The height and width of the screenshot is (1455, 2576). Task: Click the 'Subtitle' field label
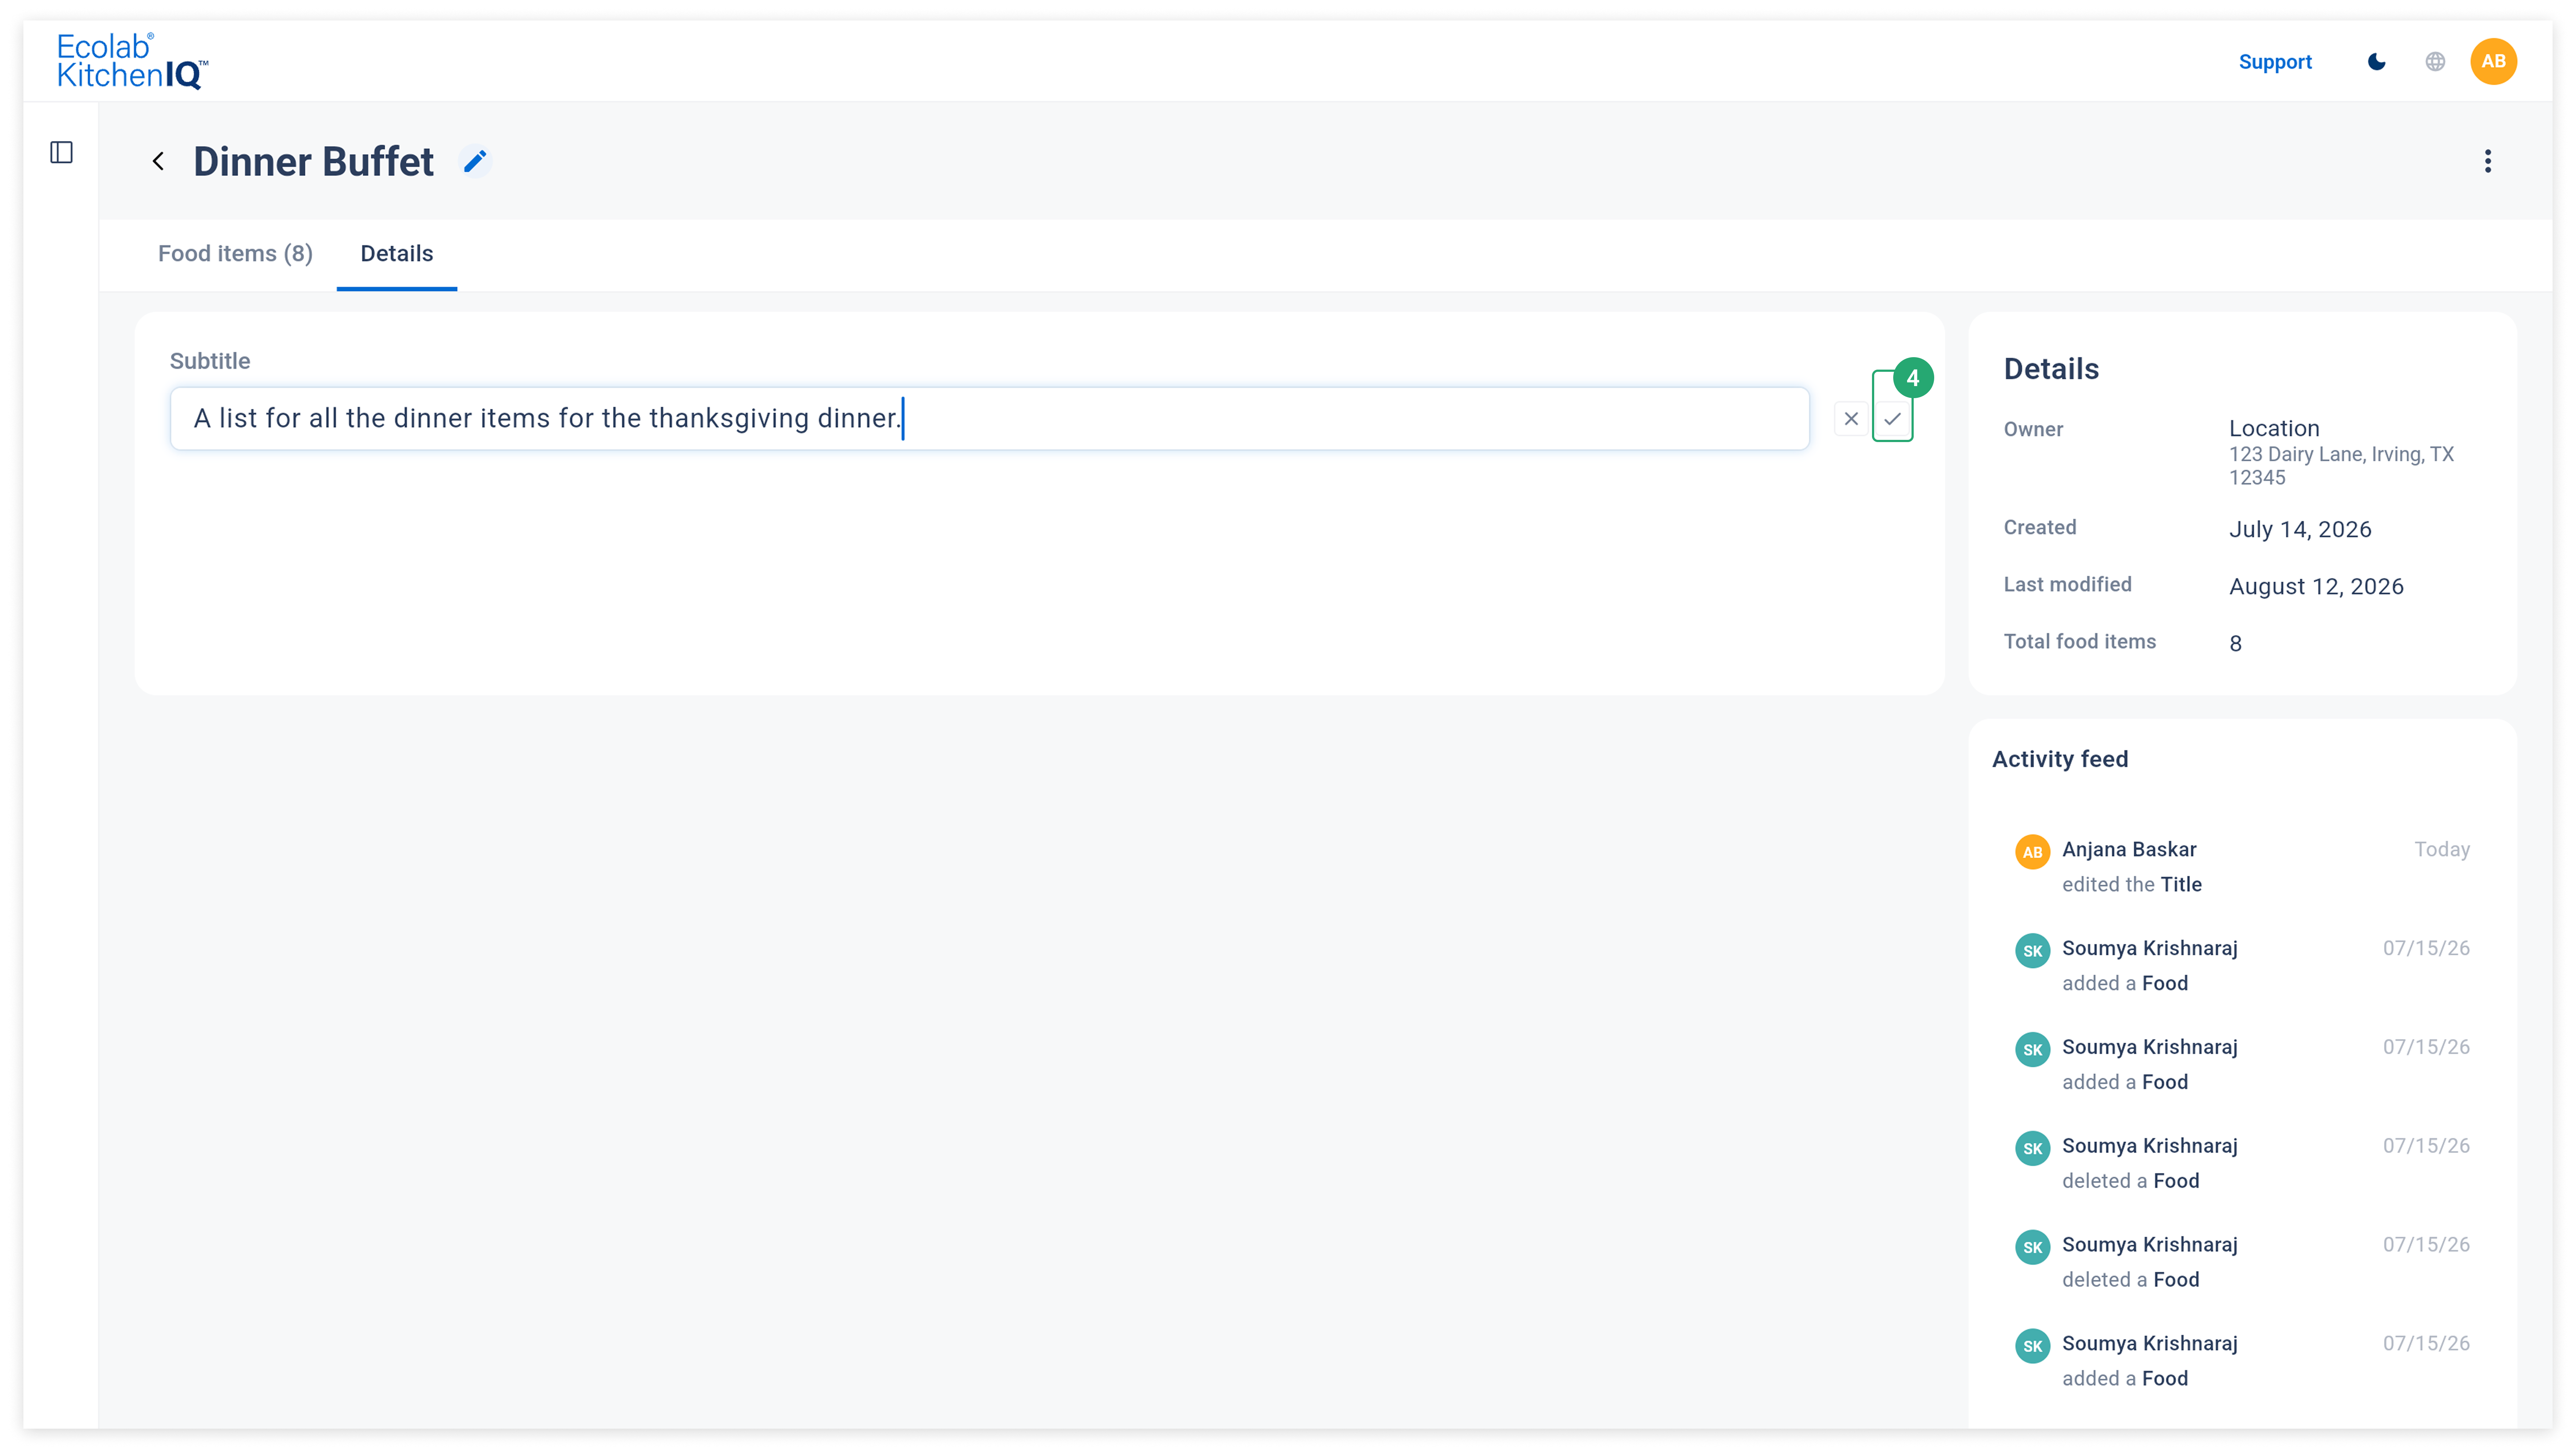point(210,361)
